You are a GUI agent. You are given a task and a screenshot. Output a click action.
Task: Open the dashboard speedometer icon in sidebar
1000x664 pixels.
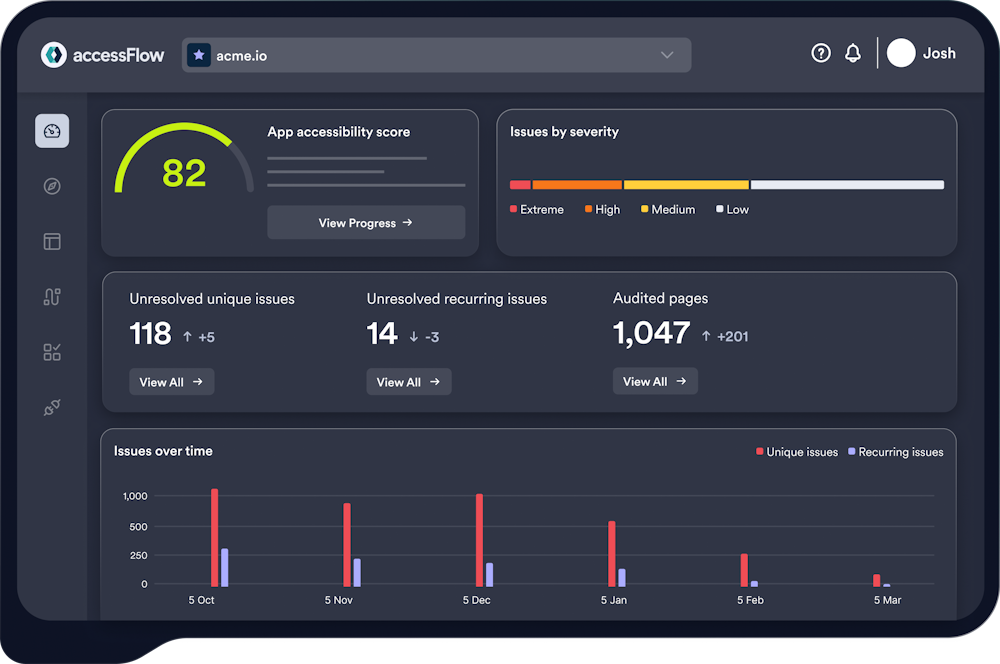point(52,131)
